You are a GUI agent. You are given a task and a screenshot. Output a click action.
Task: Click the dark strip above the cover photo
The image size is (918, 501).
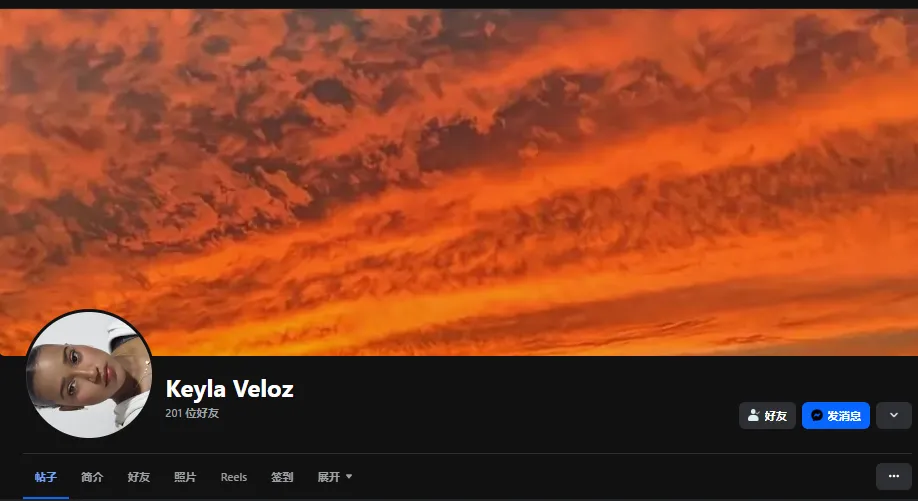click(x=459, y=4)
